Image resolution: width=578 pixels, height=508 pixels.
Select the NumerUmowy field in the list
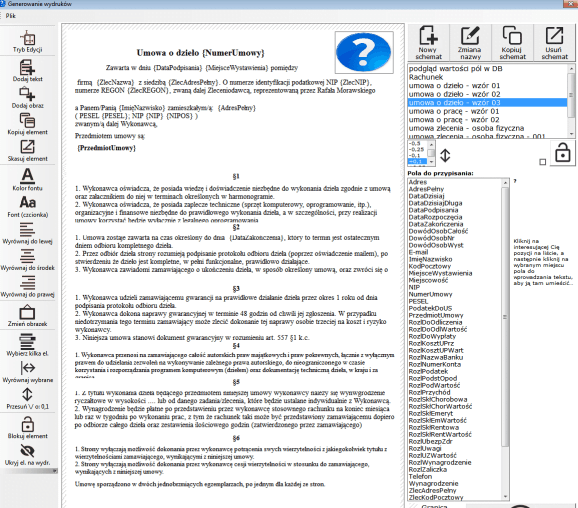[x=430, y=294]
